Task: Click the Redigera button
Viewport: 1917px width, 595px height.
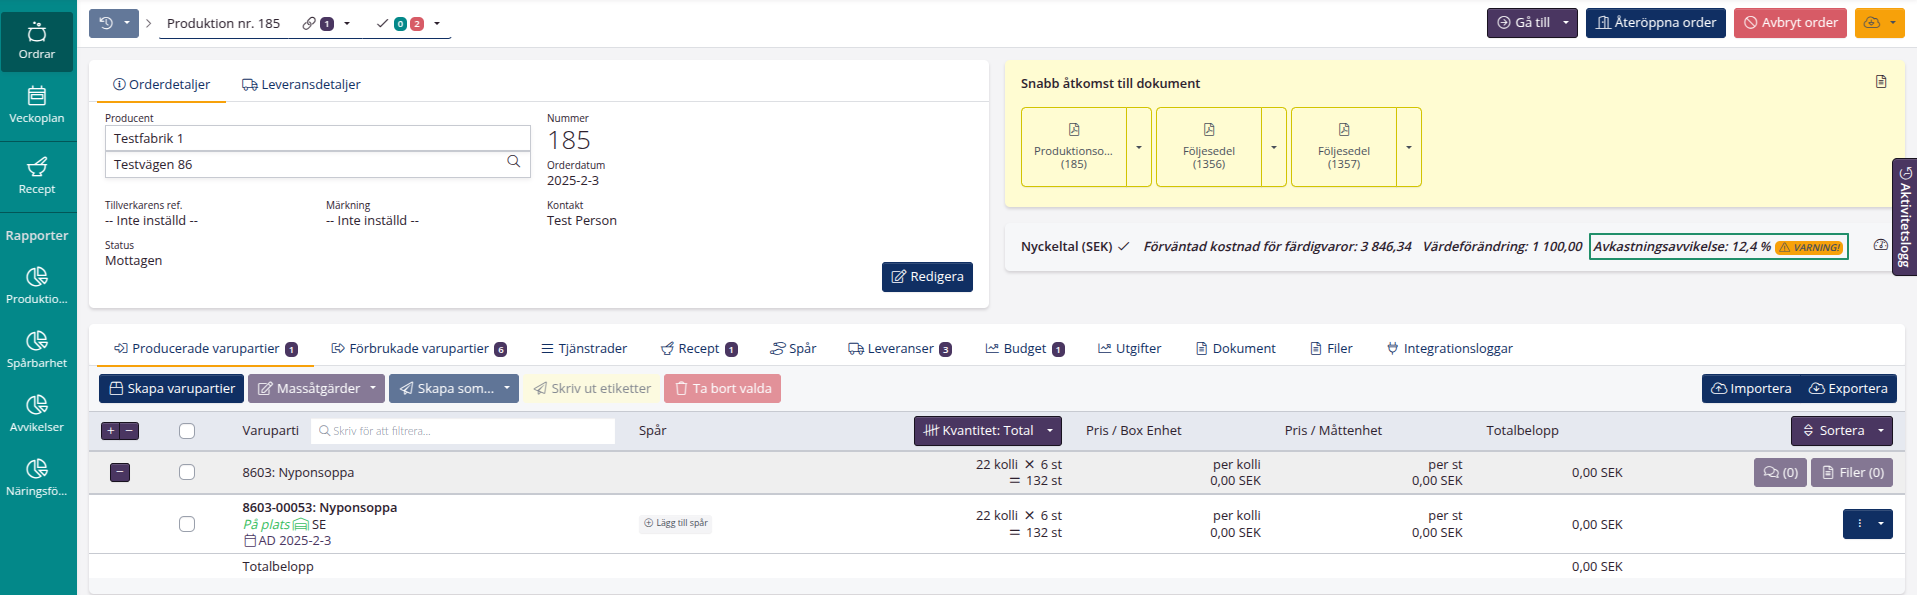Action: click(x=927, y=277)
